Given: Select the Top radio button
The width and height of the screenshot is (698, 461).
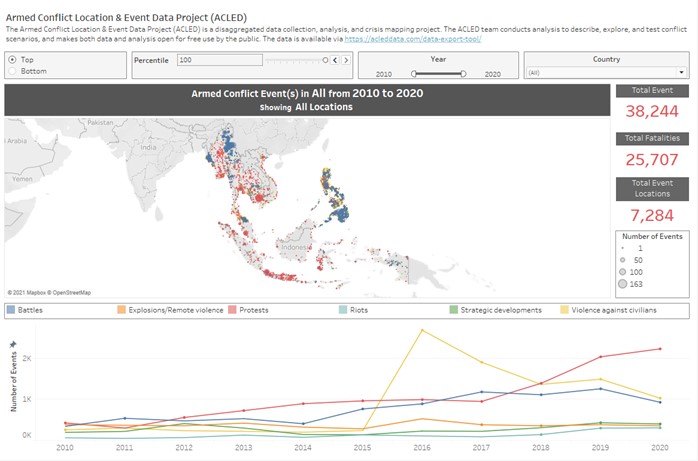Looking at the screenshot, I should coord(12,60).
